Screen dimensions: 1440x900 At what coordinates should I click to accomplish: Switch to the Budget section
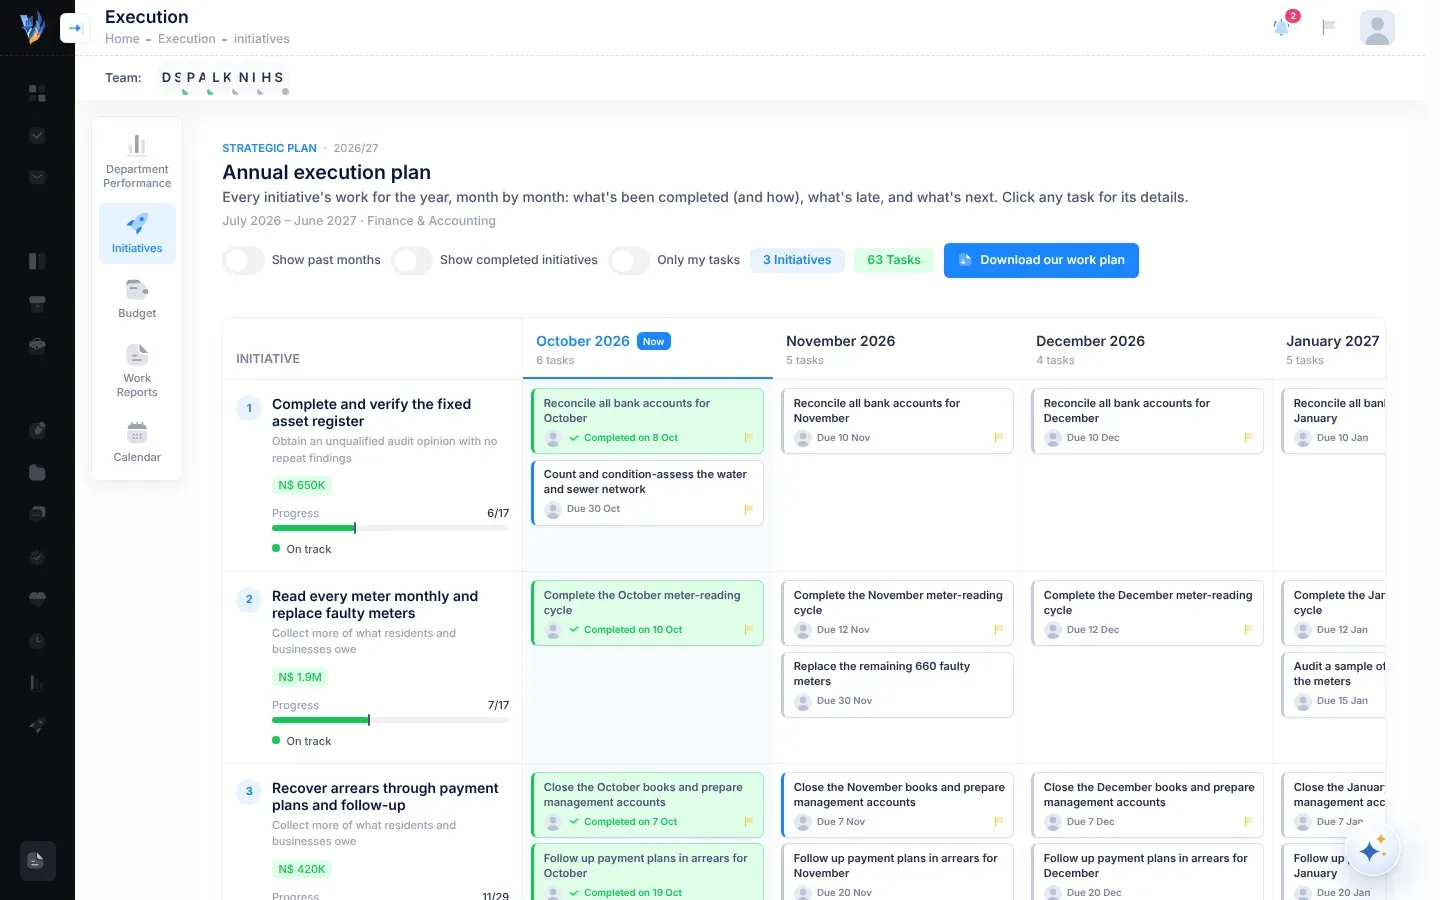coord(137,299)
